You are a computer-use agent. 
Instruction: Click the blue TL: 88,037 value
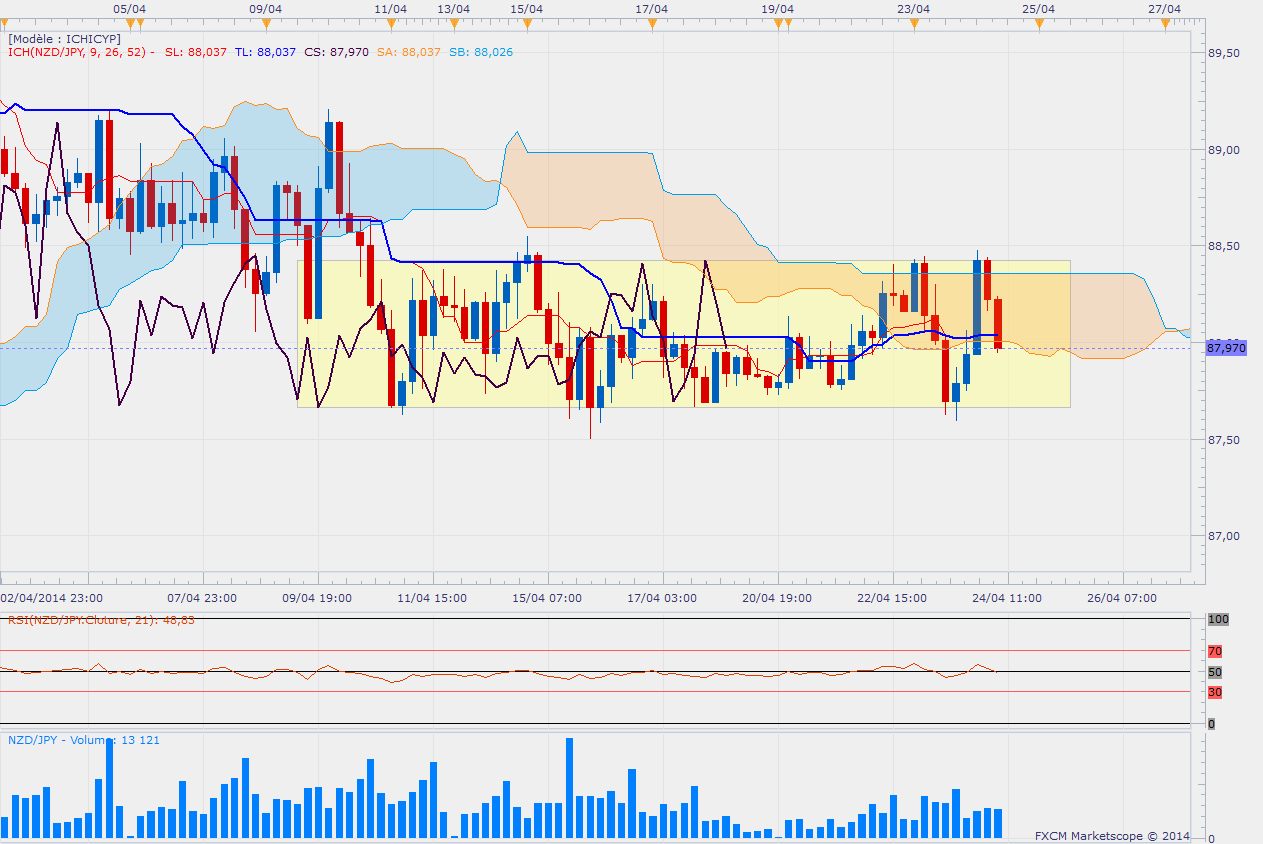tap(265, 52)
